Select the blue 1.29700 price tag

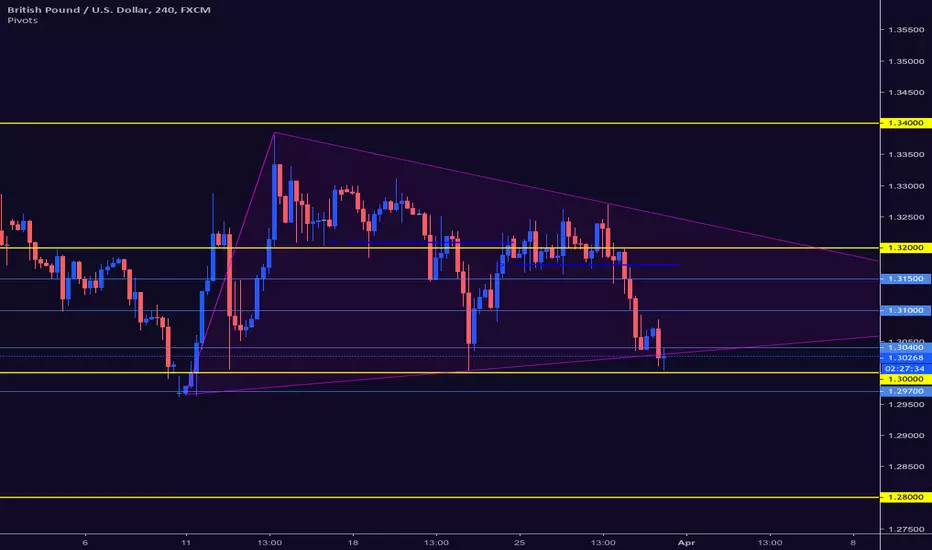click(x=906, y=391)
